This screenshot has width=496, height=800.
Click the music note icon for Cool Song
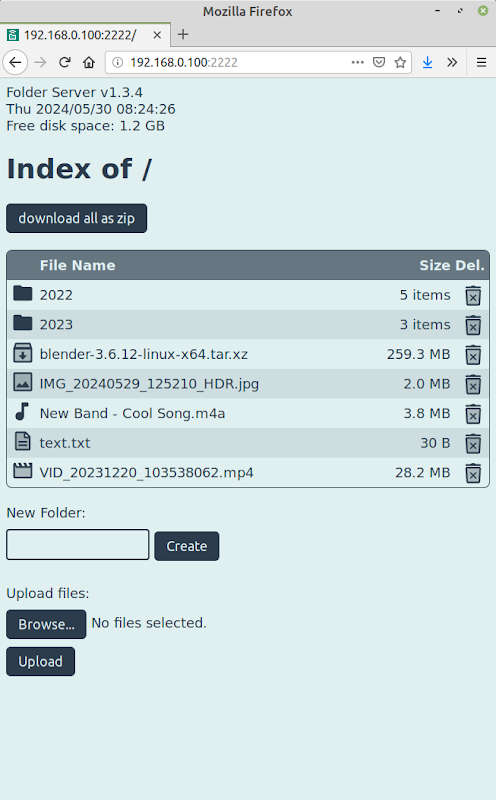[22, 411]
